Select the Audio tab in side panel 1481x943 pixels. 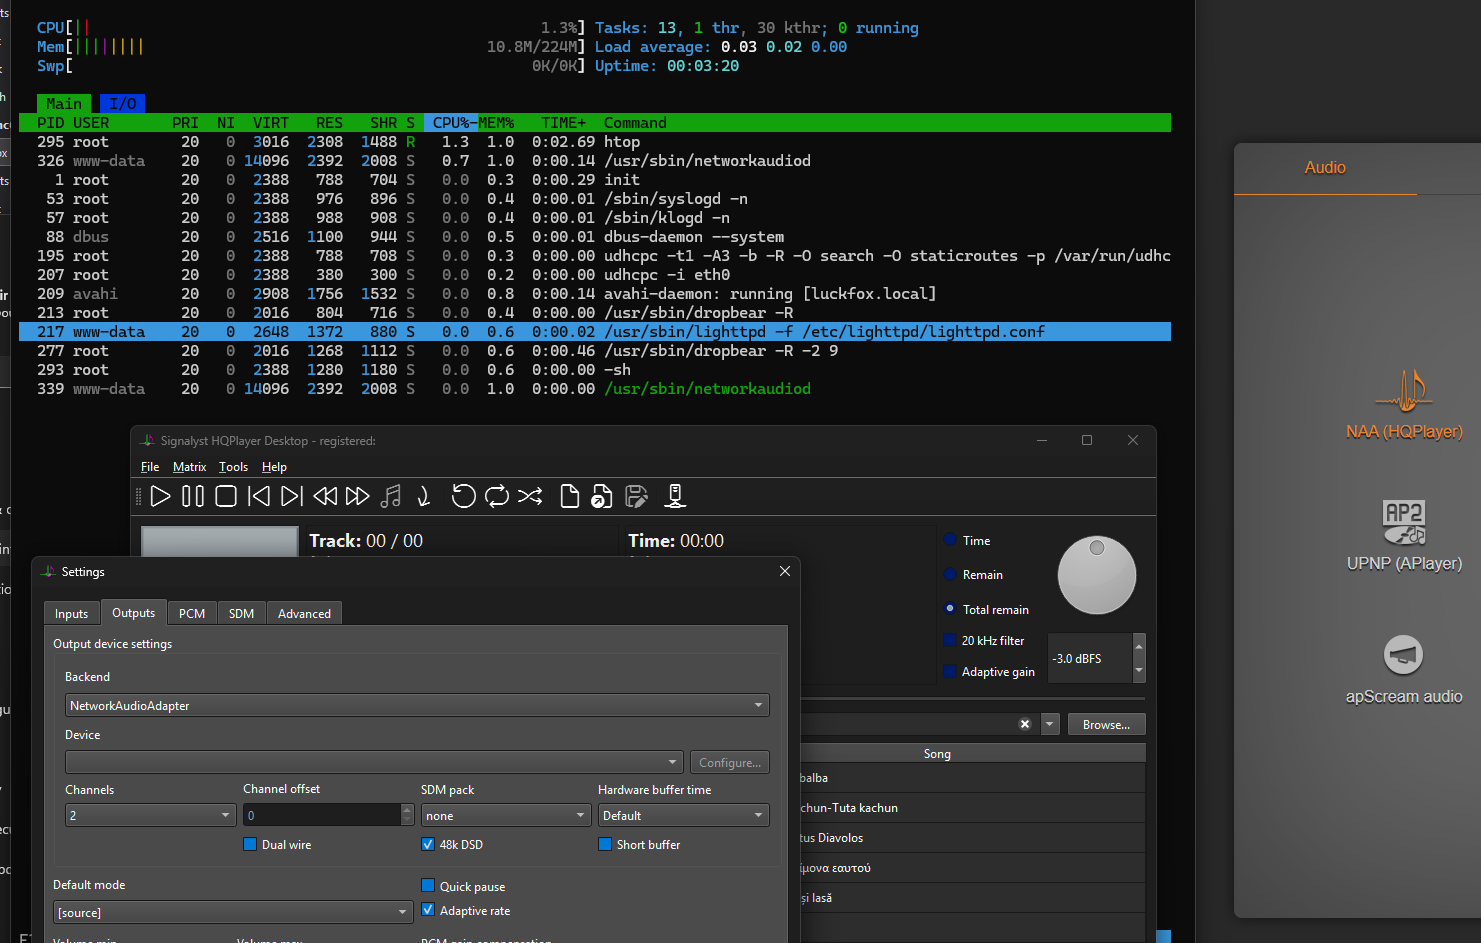1325,168
